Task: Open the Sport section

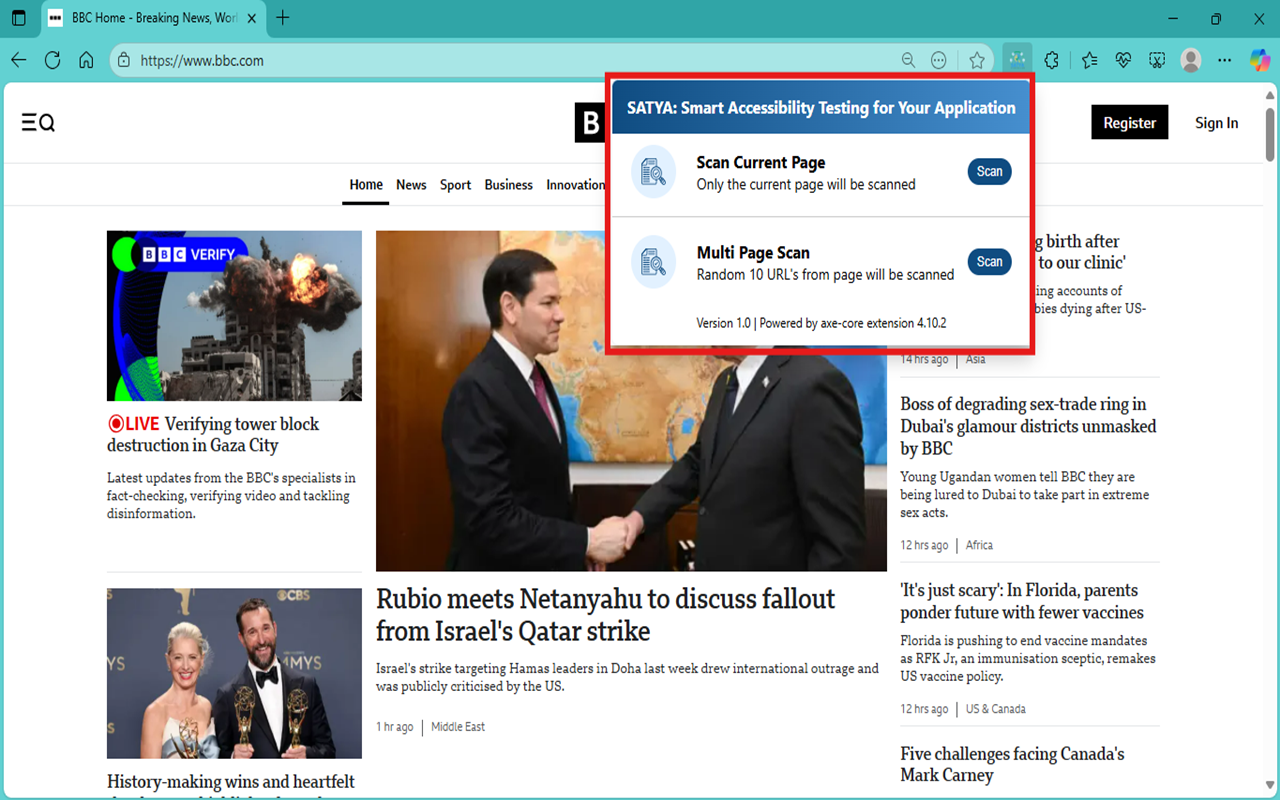Action: (x=455, y=185)
